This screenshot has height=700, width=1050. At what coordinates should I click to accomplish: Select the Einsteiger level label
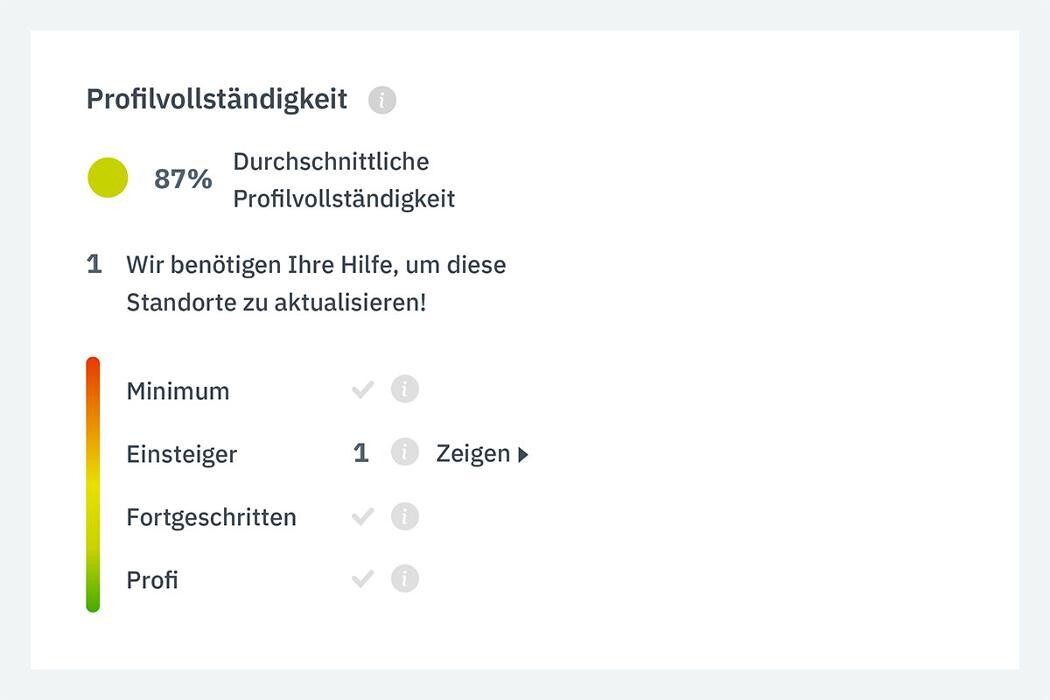pyautogui.click(x=181, y=454)
